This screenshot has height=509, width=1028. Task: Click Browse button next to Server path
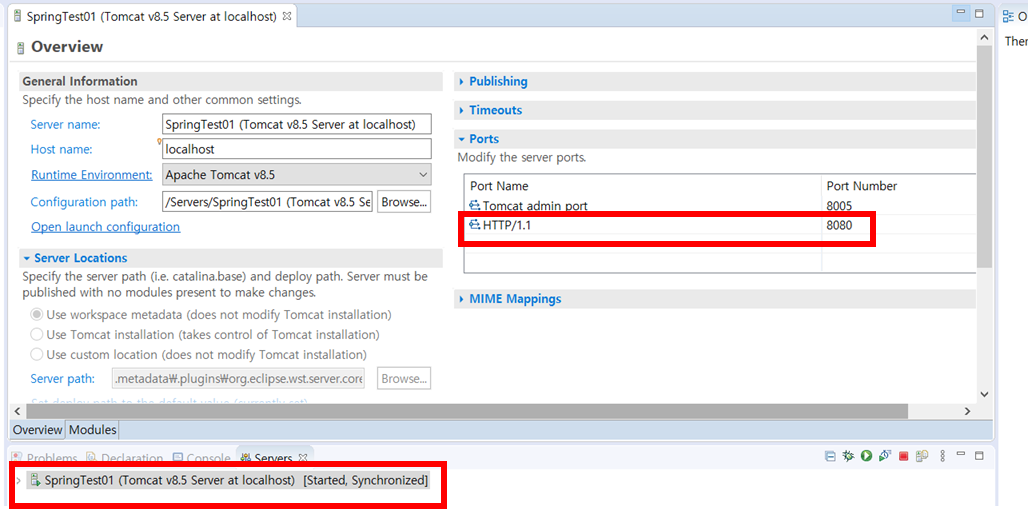(x=404, y=378)
